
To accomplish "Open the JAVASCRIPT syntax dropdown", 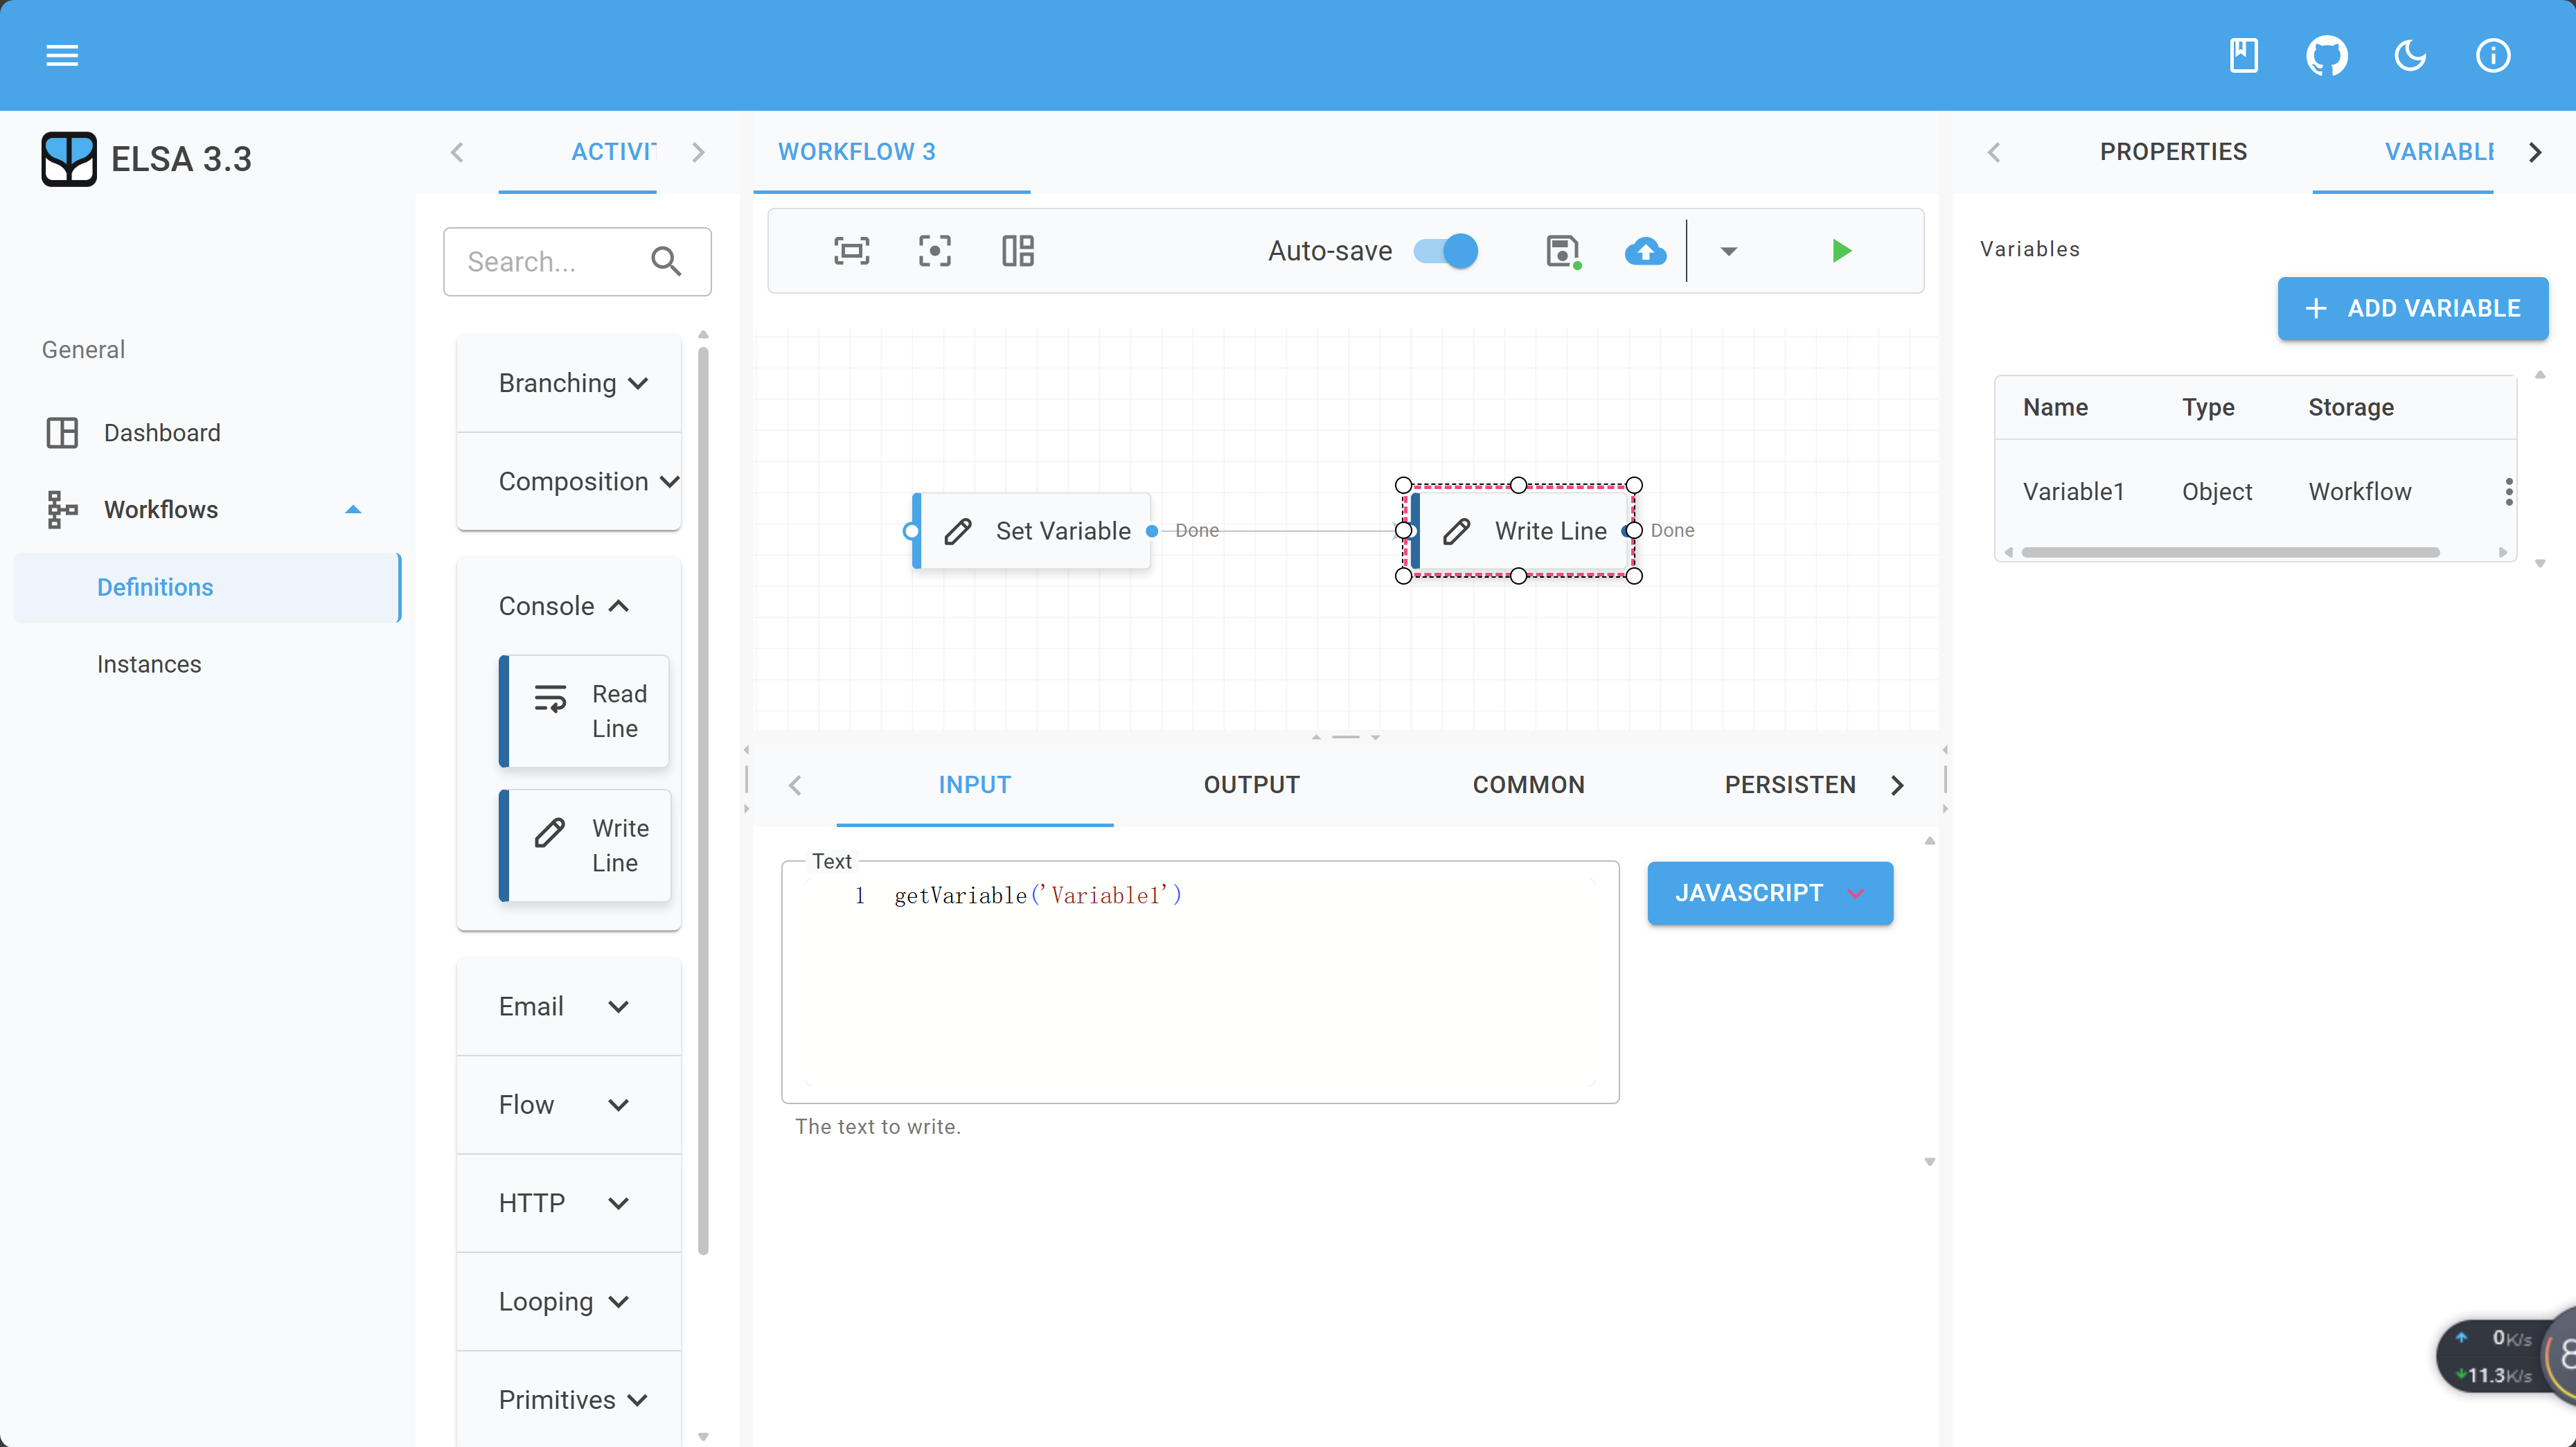I will (x=1769, y=892).
